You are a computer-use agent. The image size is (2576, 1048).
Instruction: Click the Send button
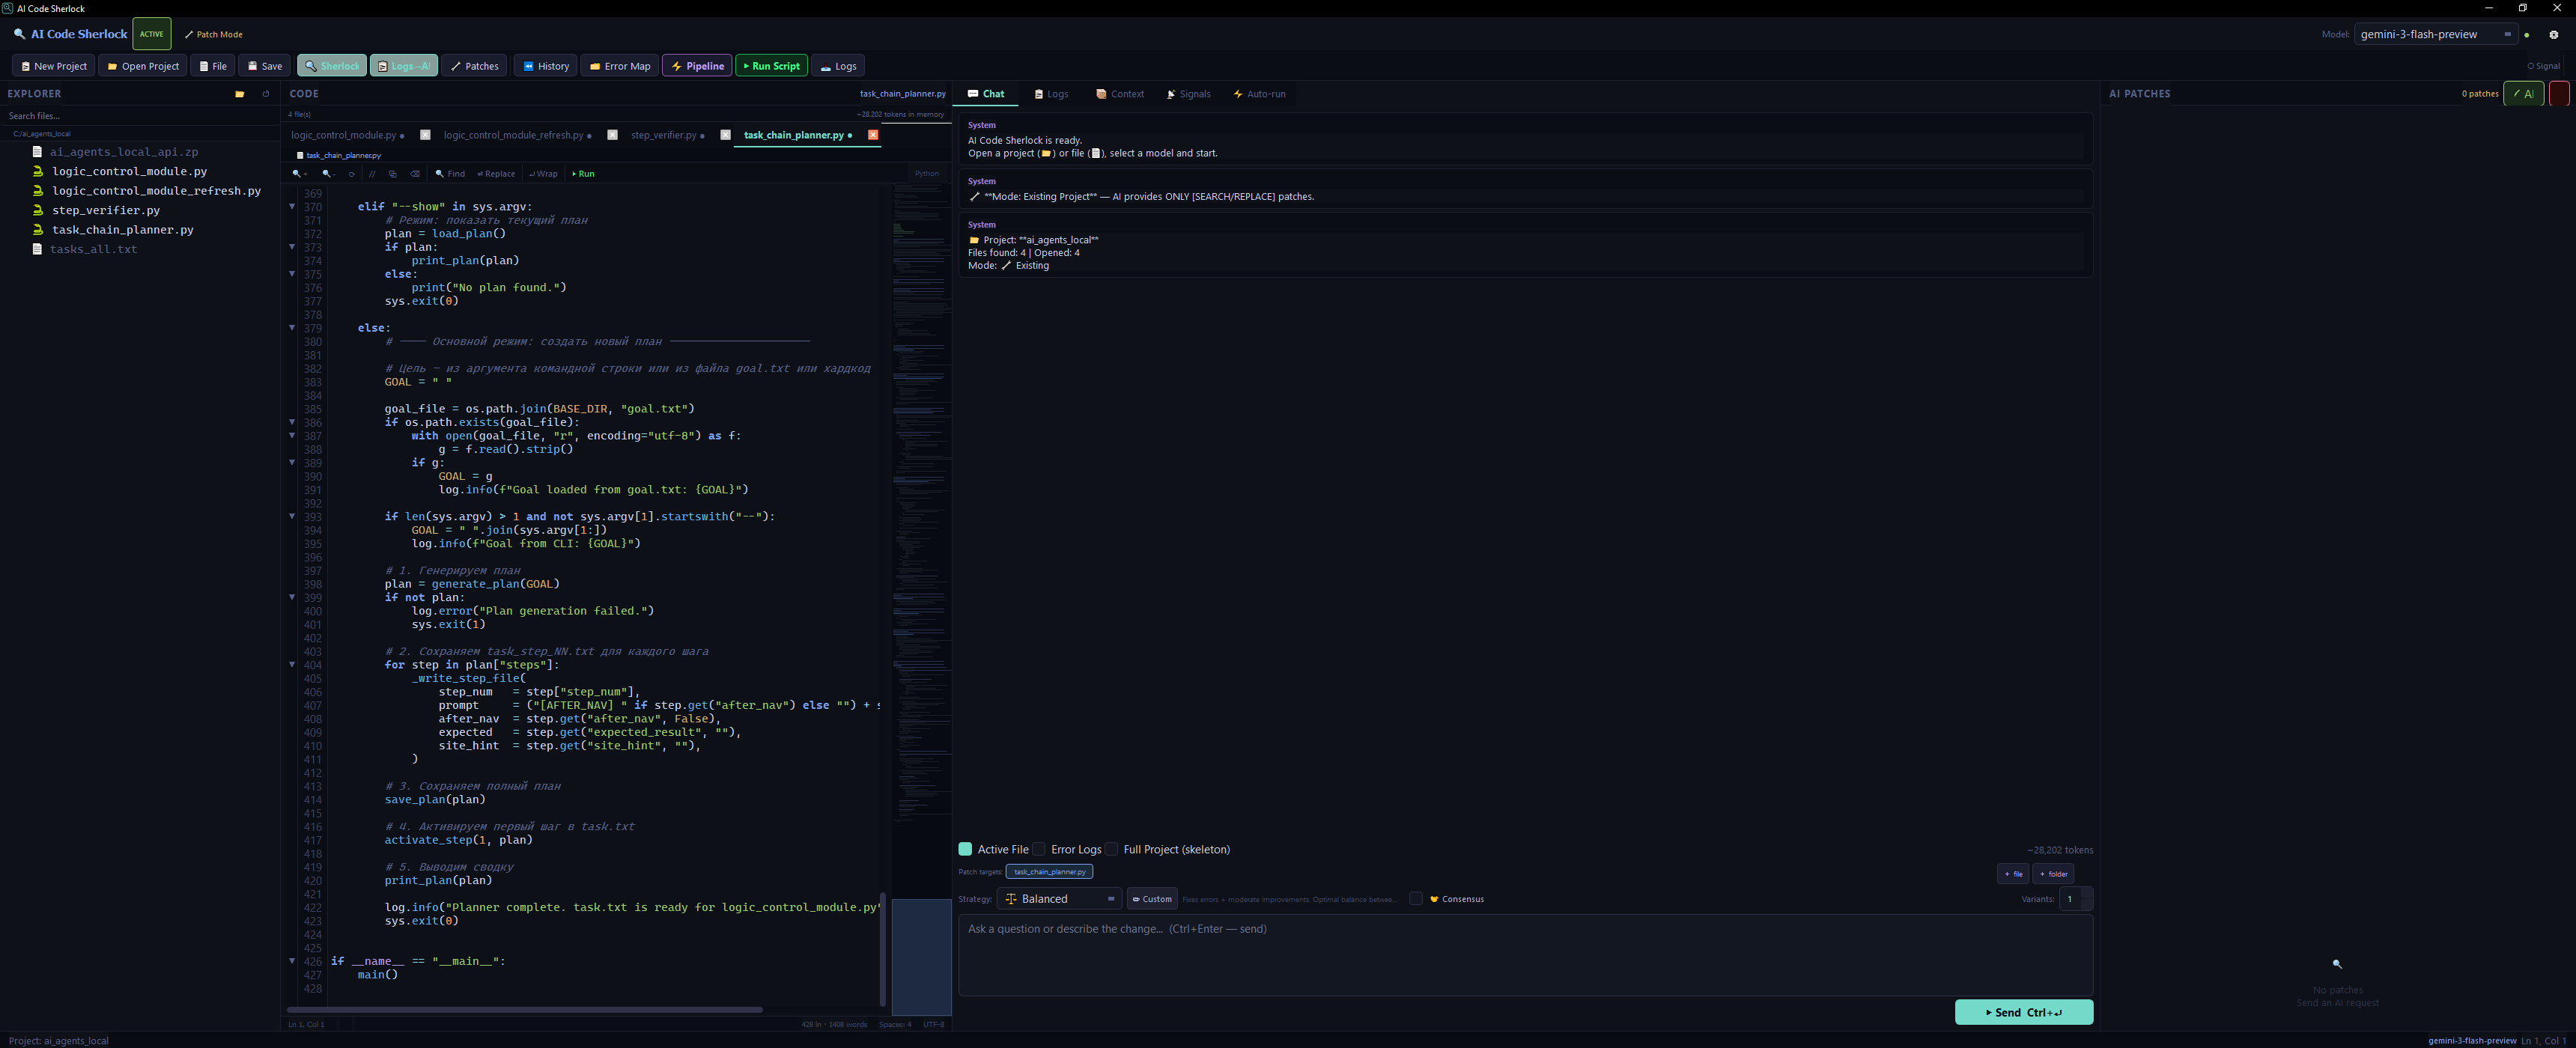[x=2023, y=1012]
